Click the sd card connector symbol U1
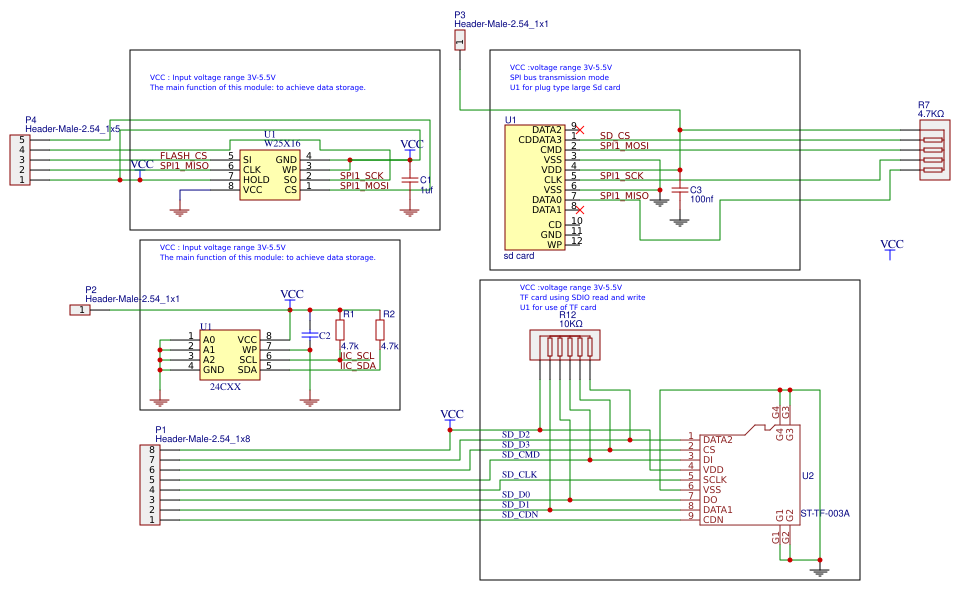Screen dimensions: 960x590 pyautogui.click(x=535, y=185)
